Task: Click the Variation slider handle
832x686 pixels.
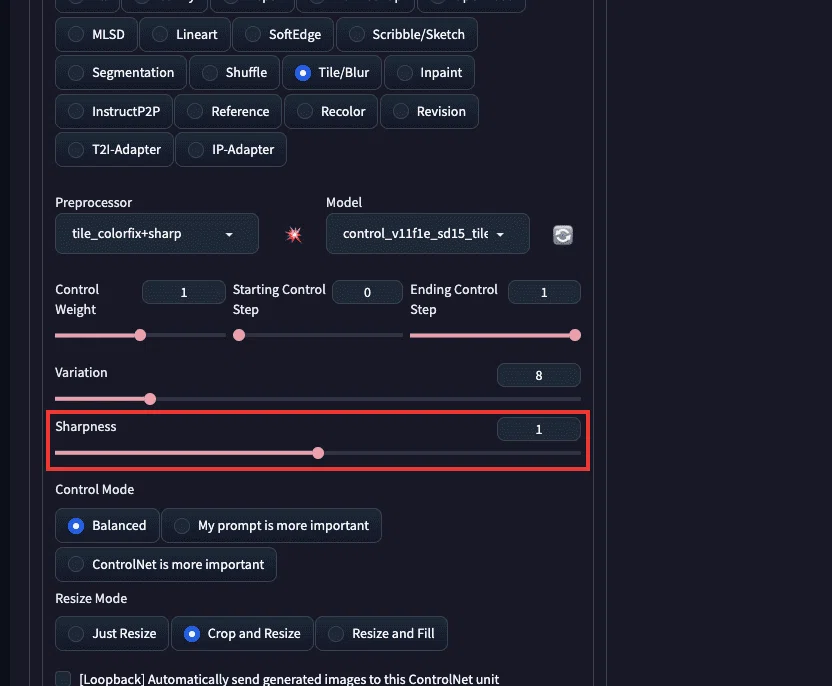Action: (x=150, y=399)
